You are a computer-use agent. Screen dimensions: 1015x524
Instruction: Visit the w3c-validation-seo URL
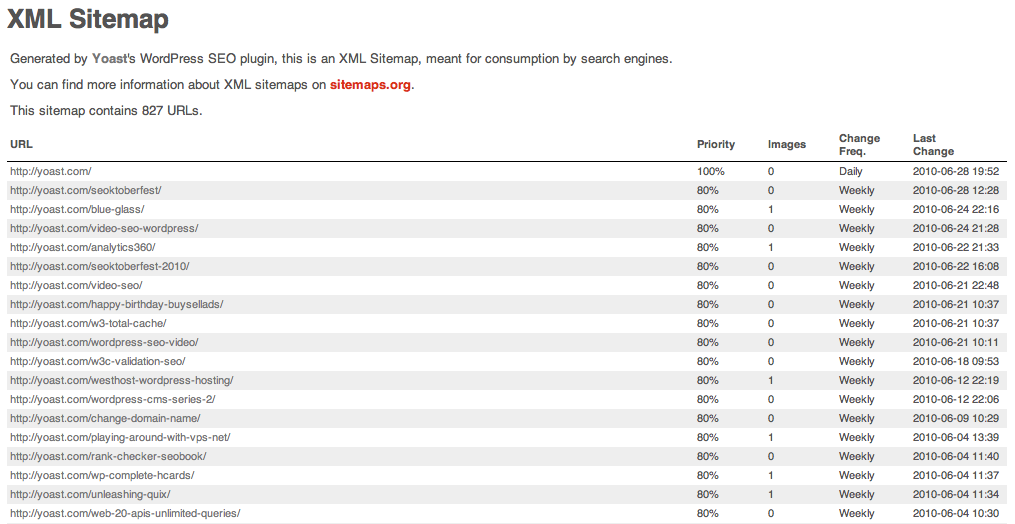tap(98, 361)
